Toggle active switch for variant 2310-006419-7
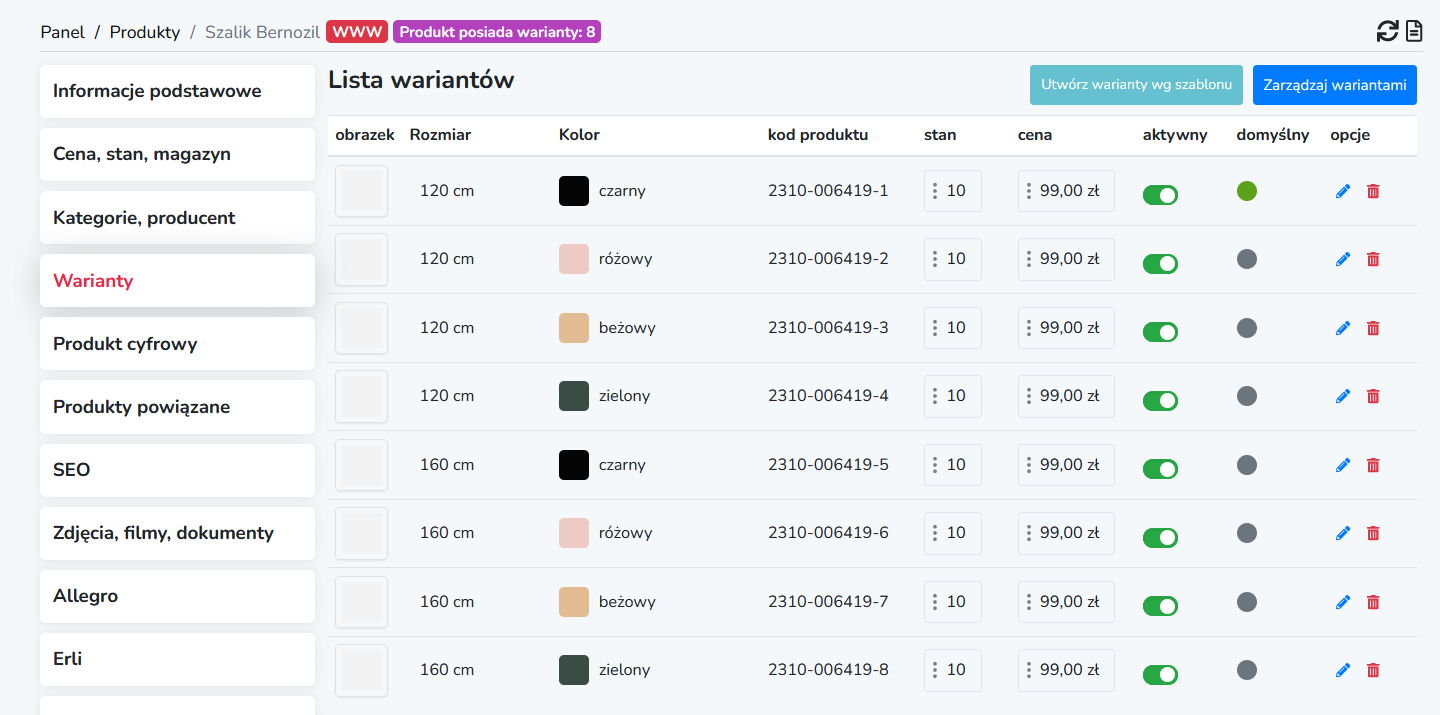This screenshot has height=715, width=1440. pos(1160,606)
